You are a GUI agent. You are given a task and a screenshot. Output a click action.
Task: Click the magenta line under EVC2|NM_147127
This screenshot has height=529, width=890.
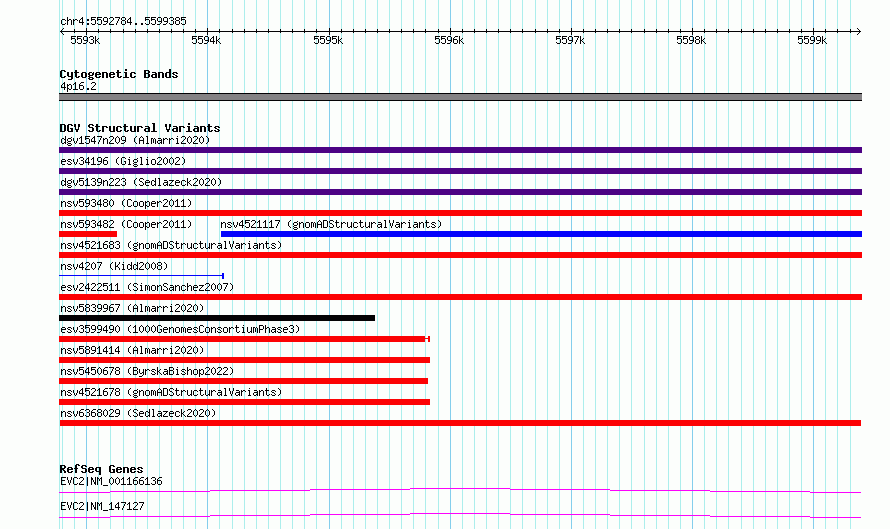[x=460, y=515]
